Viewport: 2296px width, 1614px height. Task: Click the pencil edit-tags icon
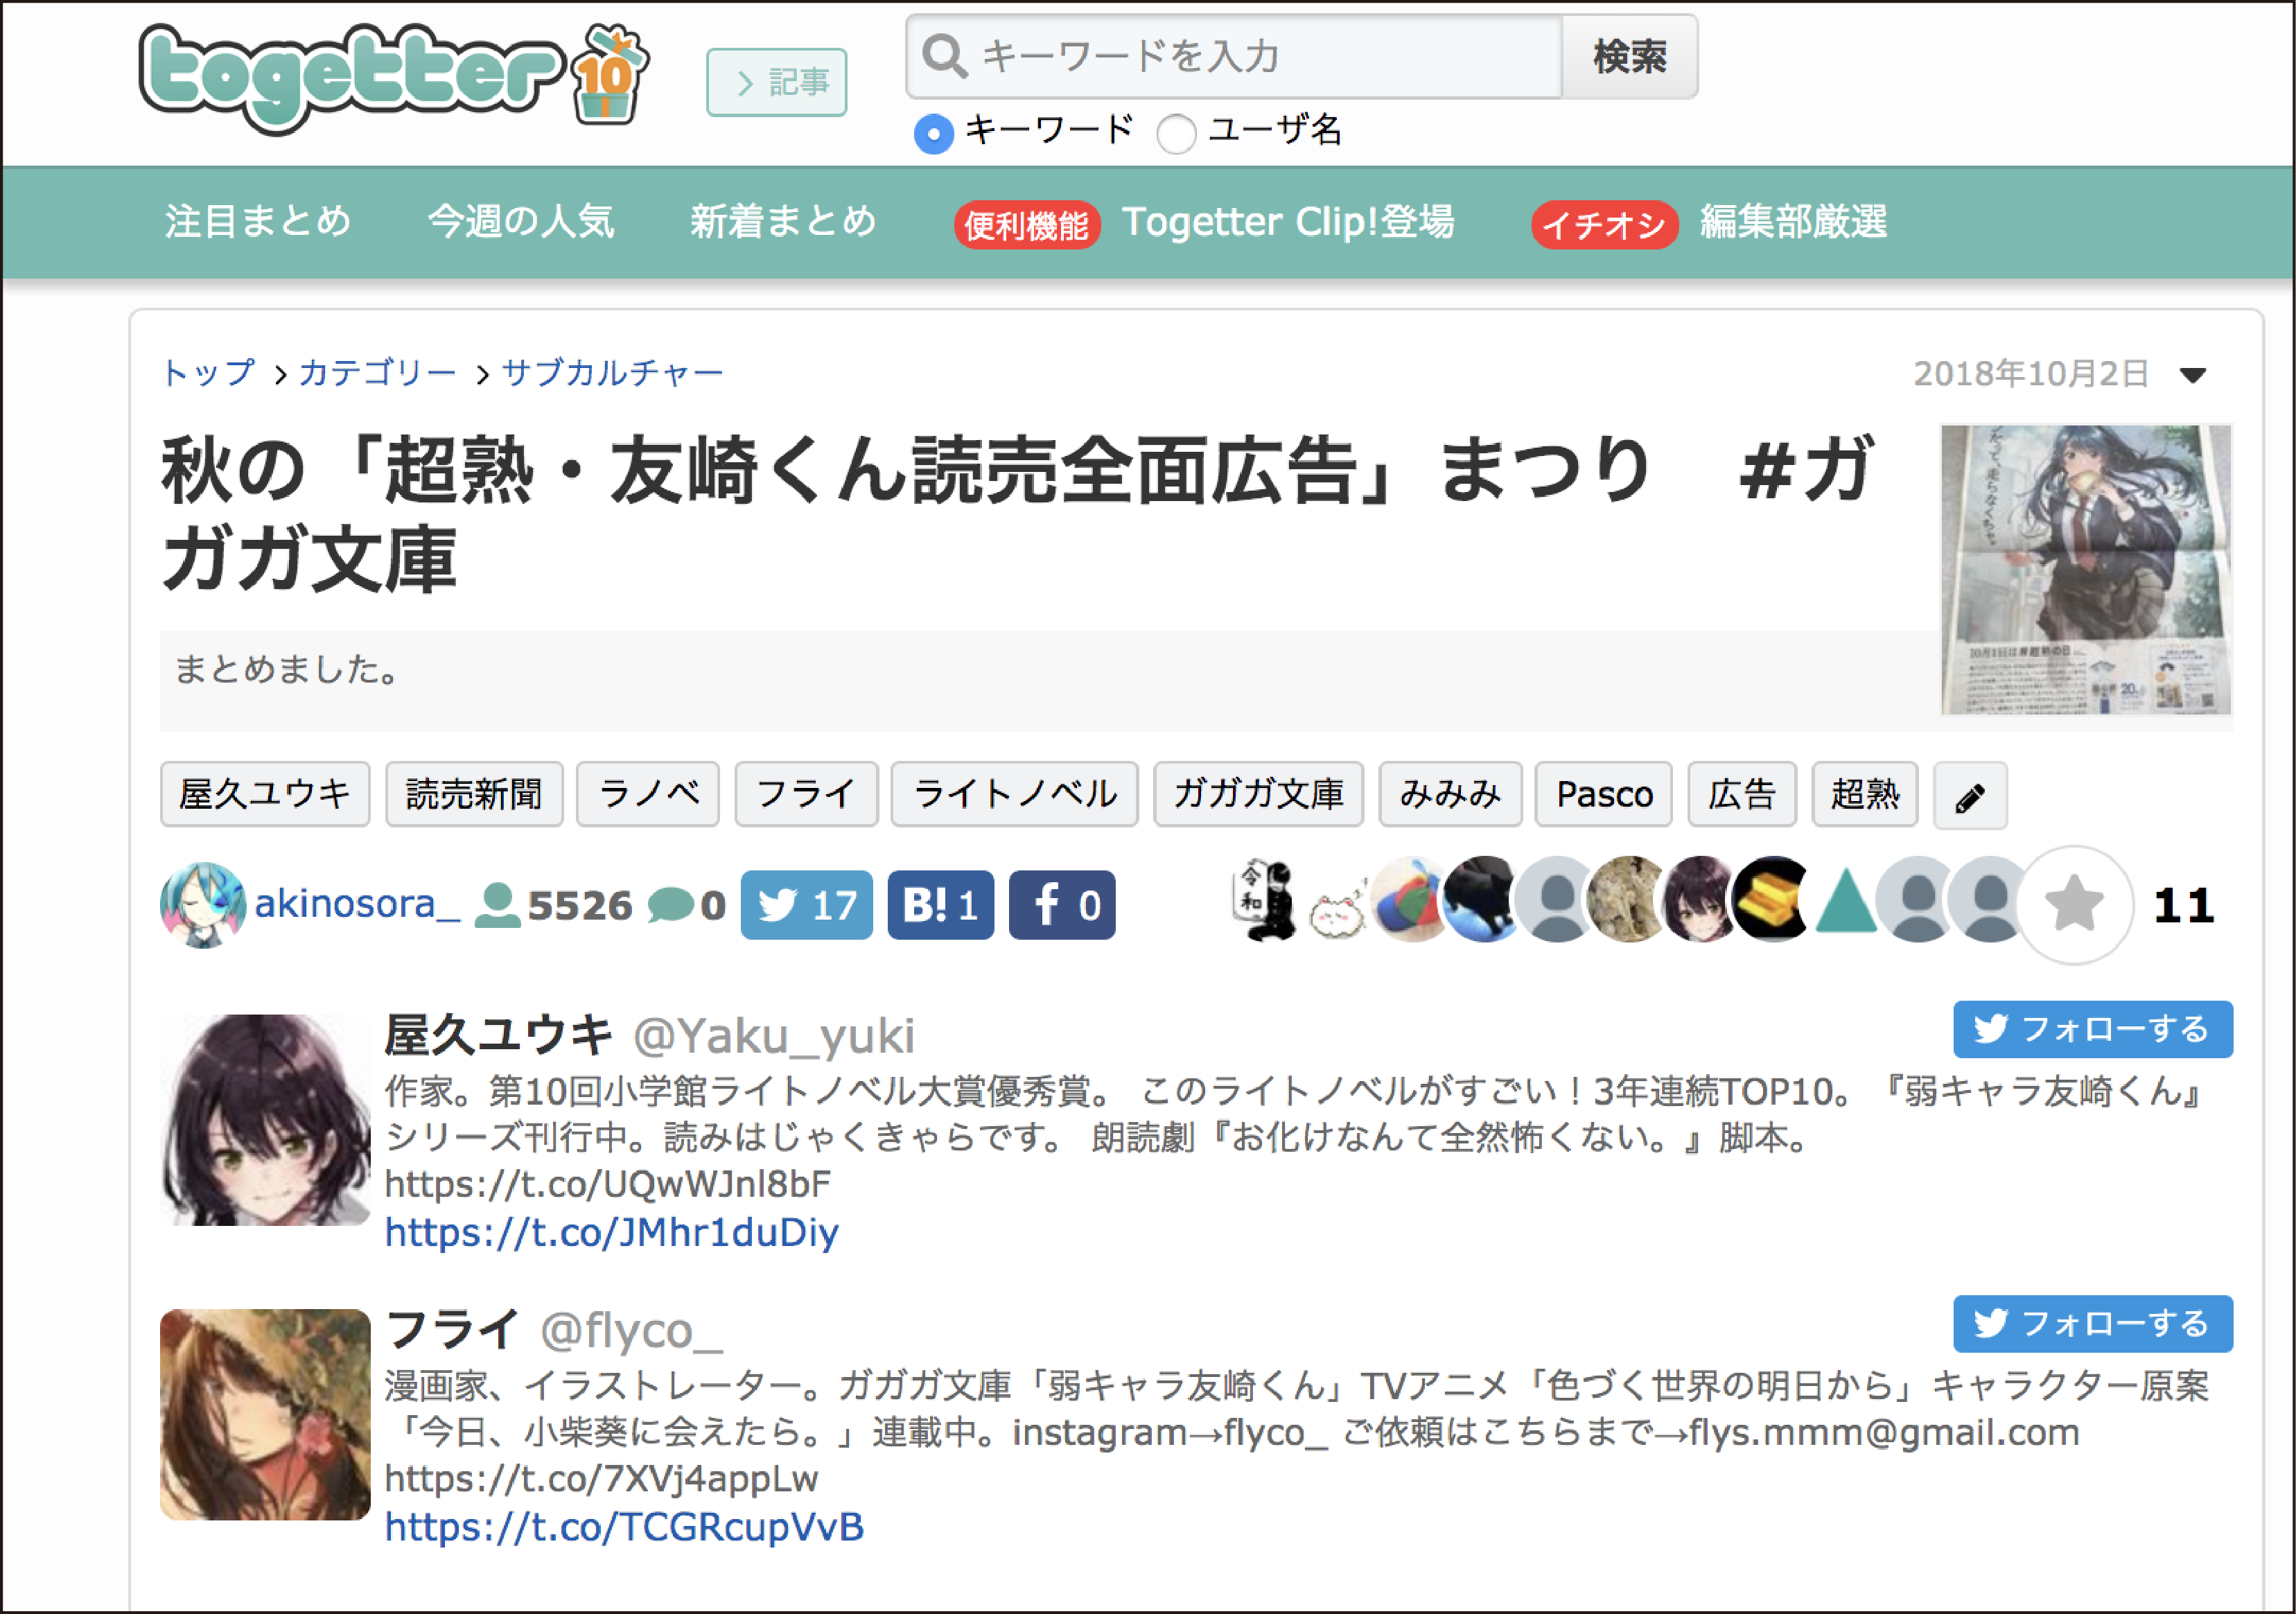pos(1969,797)
